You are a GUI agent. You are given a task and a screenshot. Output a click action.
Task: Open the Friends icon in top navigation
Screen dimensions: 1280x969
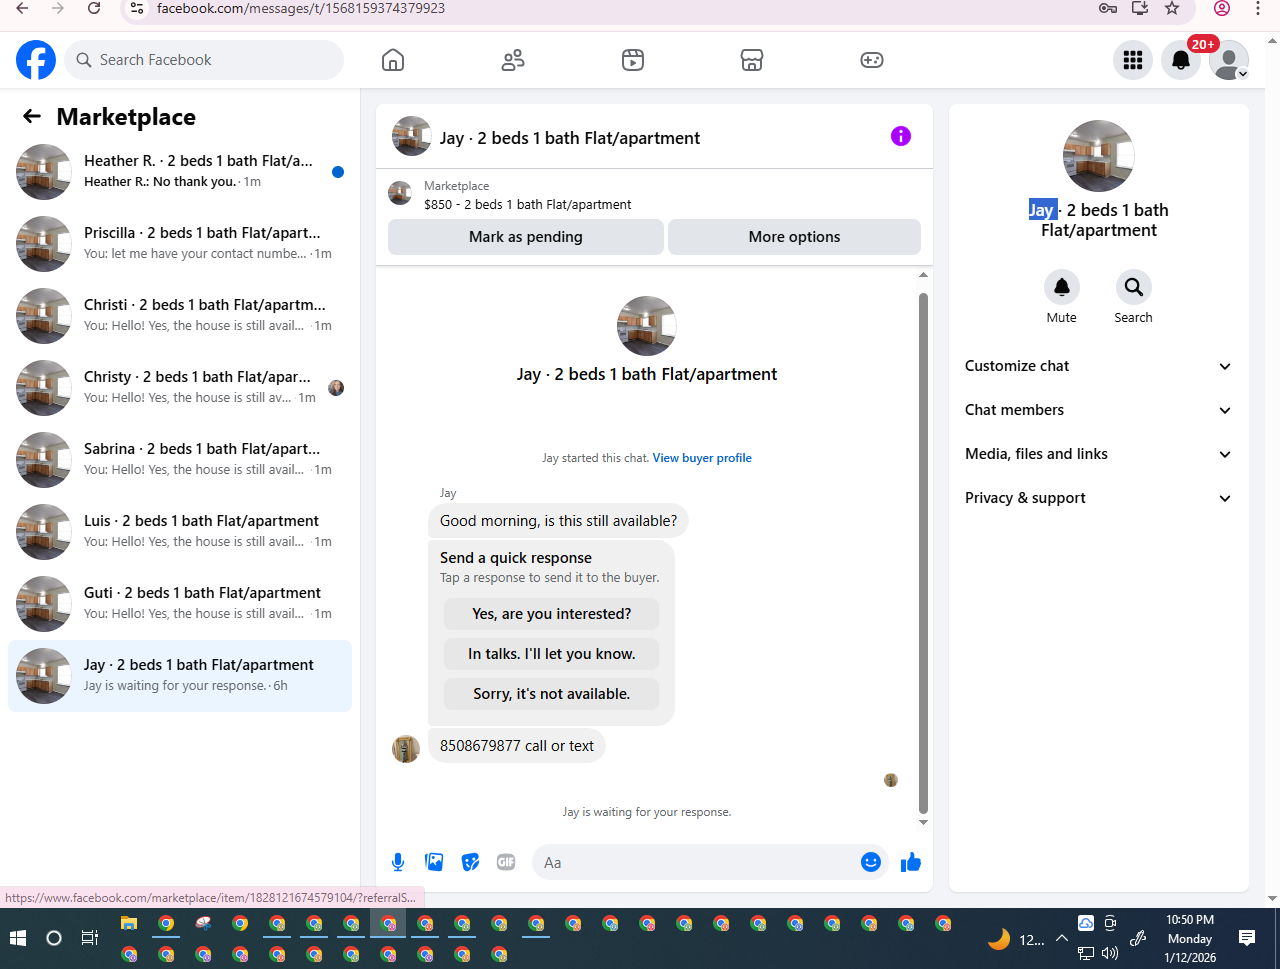coord(513,60)
